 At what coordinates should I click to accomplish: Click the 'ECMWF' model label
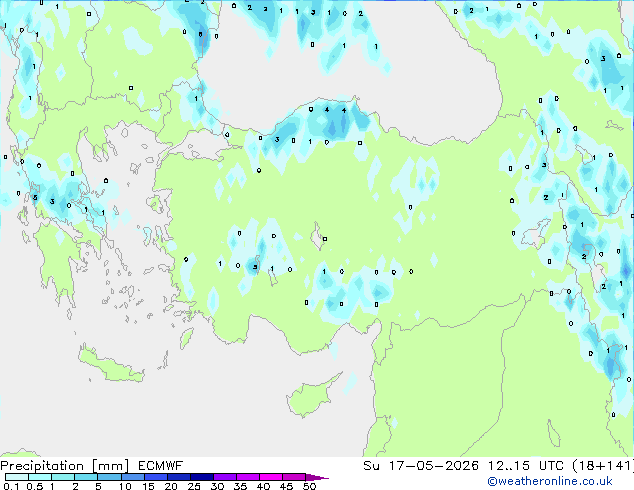tap(161, 466)
